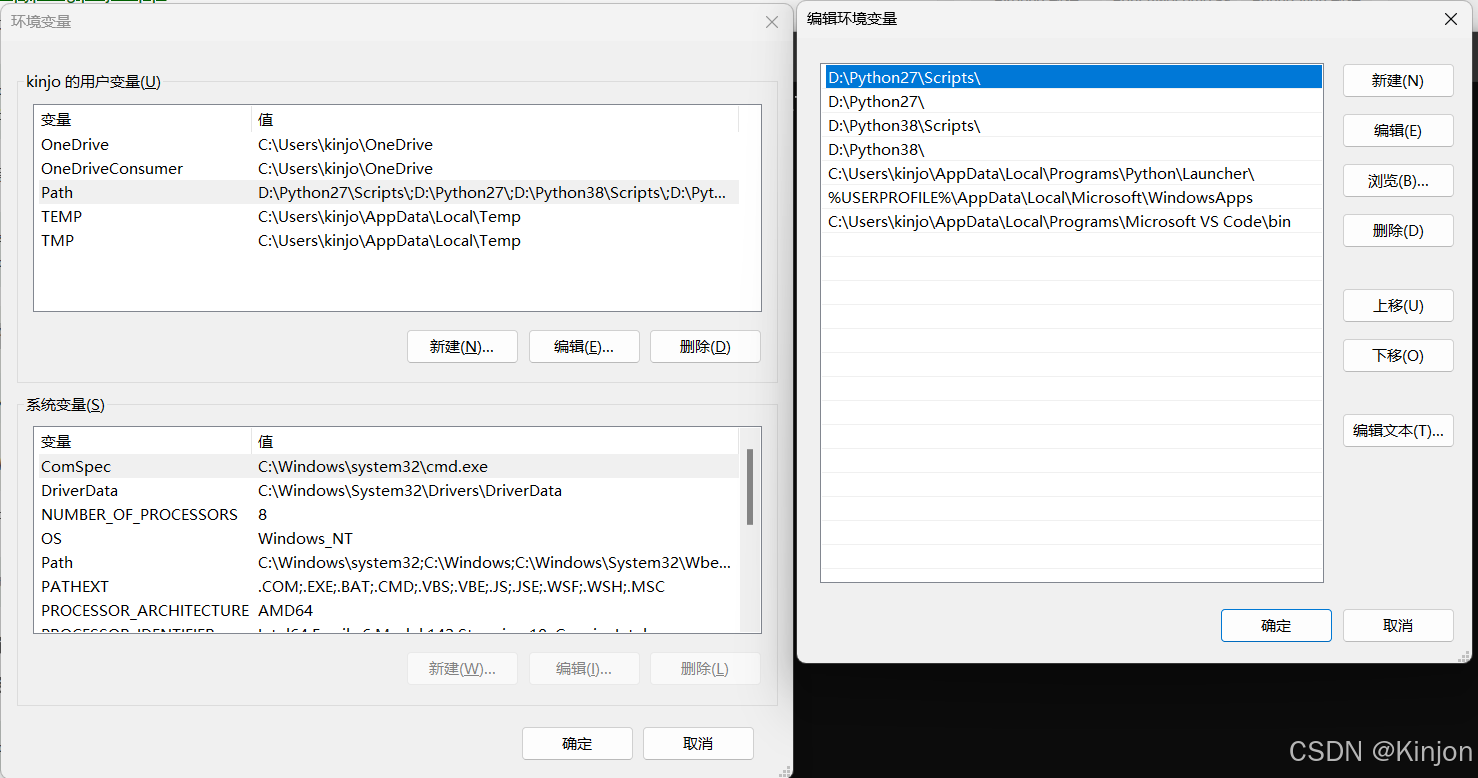Click the Windows_NT value cell
Screen dimensions: 1478x778
(305, 539)
